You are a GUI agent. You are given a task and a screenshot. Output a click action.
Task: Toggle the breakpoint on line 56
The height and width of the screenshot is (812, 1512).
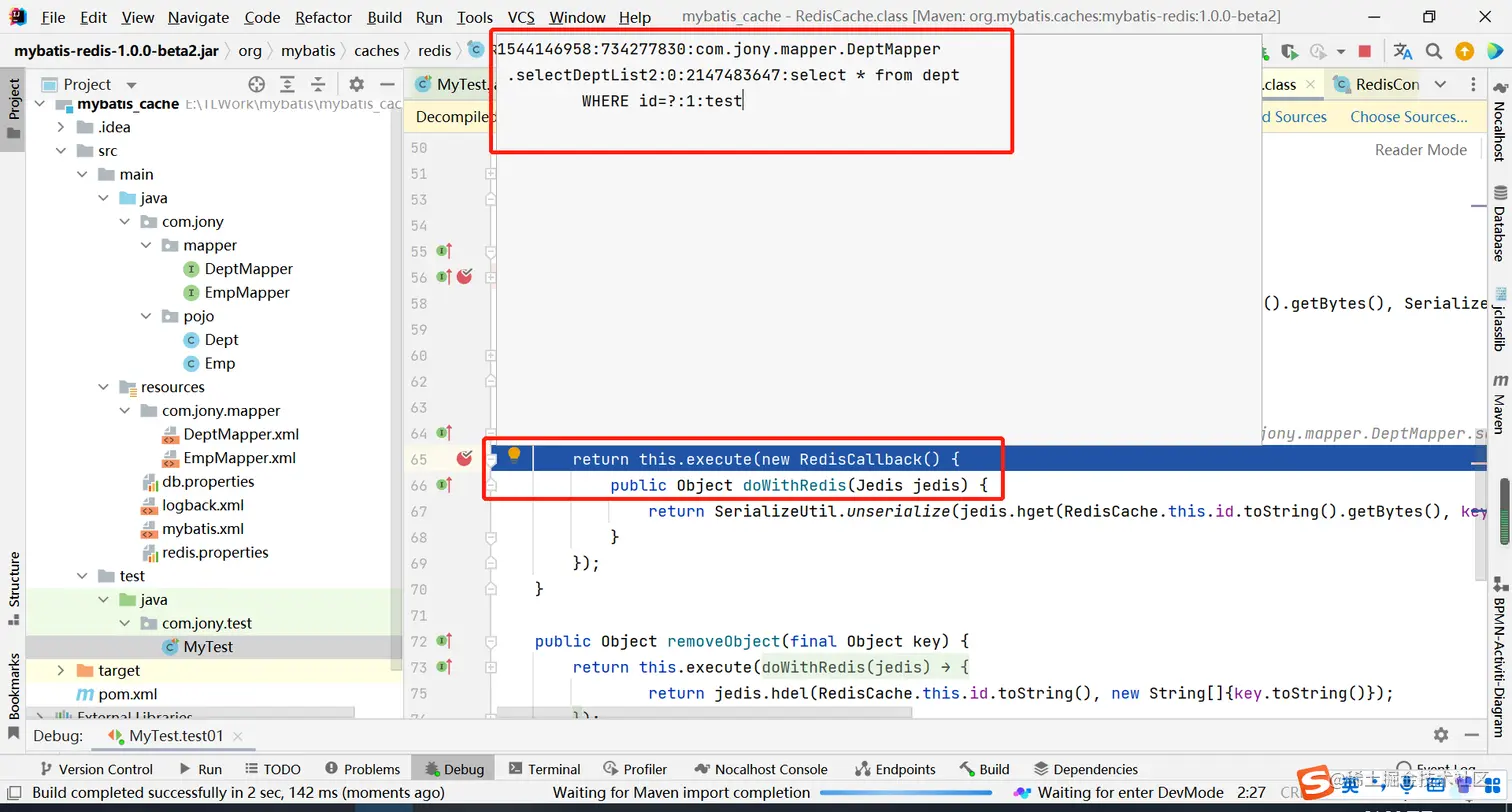(464, 277)
